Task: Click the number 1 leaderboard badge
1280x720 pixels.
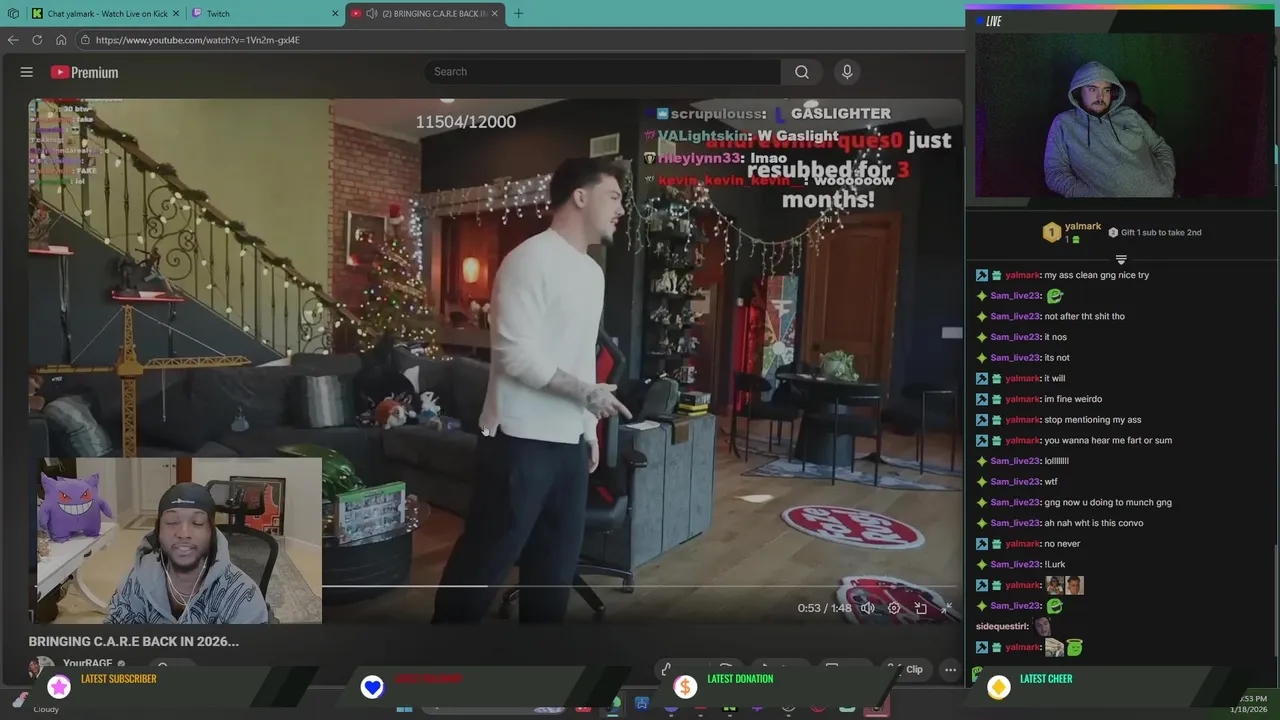Action: pos(1051,233)
